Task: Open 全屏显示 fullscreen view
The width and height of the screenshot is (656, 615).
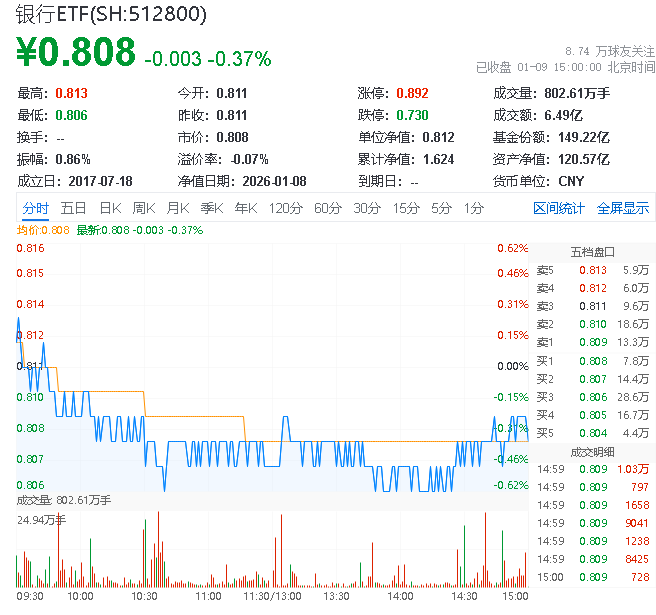Action: 622,208
